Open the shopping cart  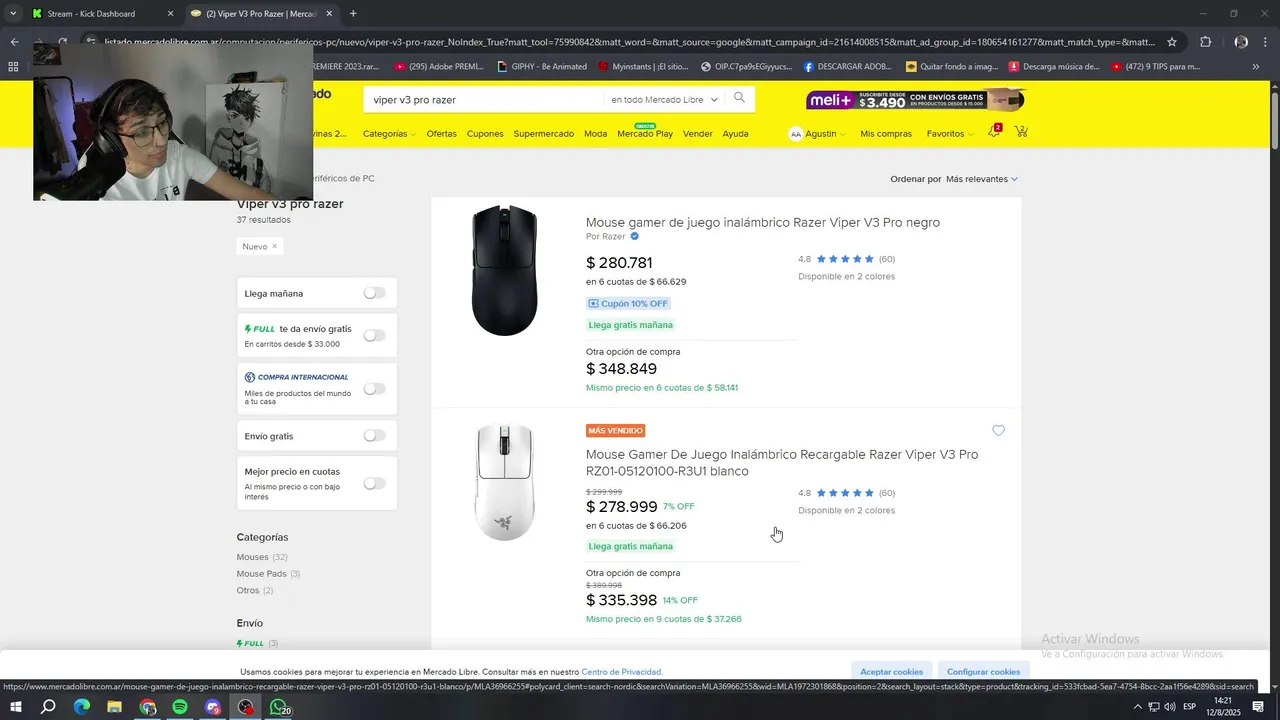[x=1021, y=132]
